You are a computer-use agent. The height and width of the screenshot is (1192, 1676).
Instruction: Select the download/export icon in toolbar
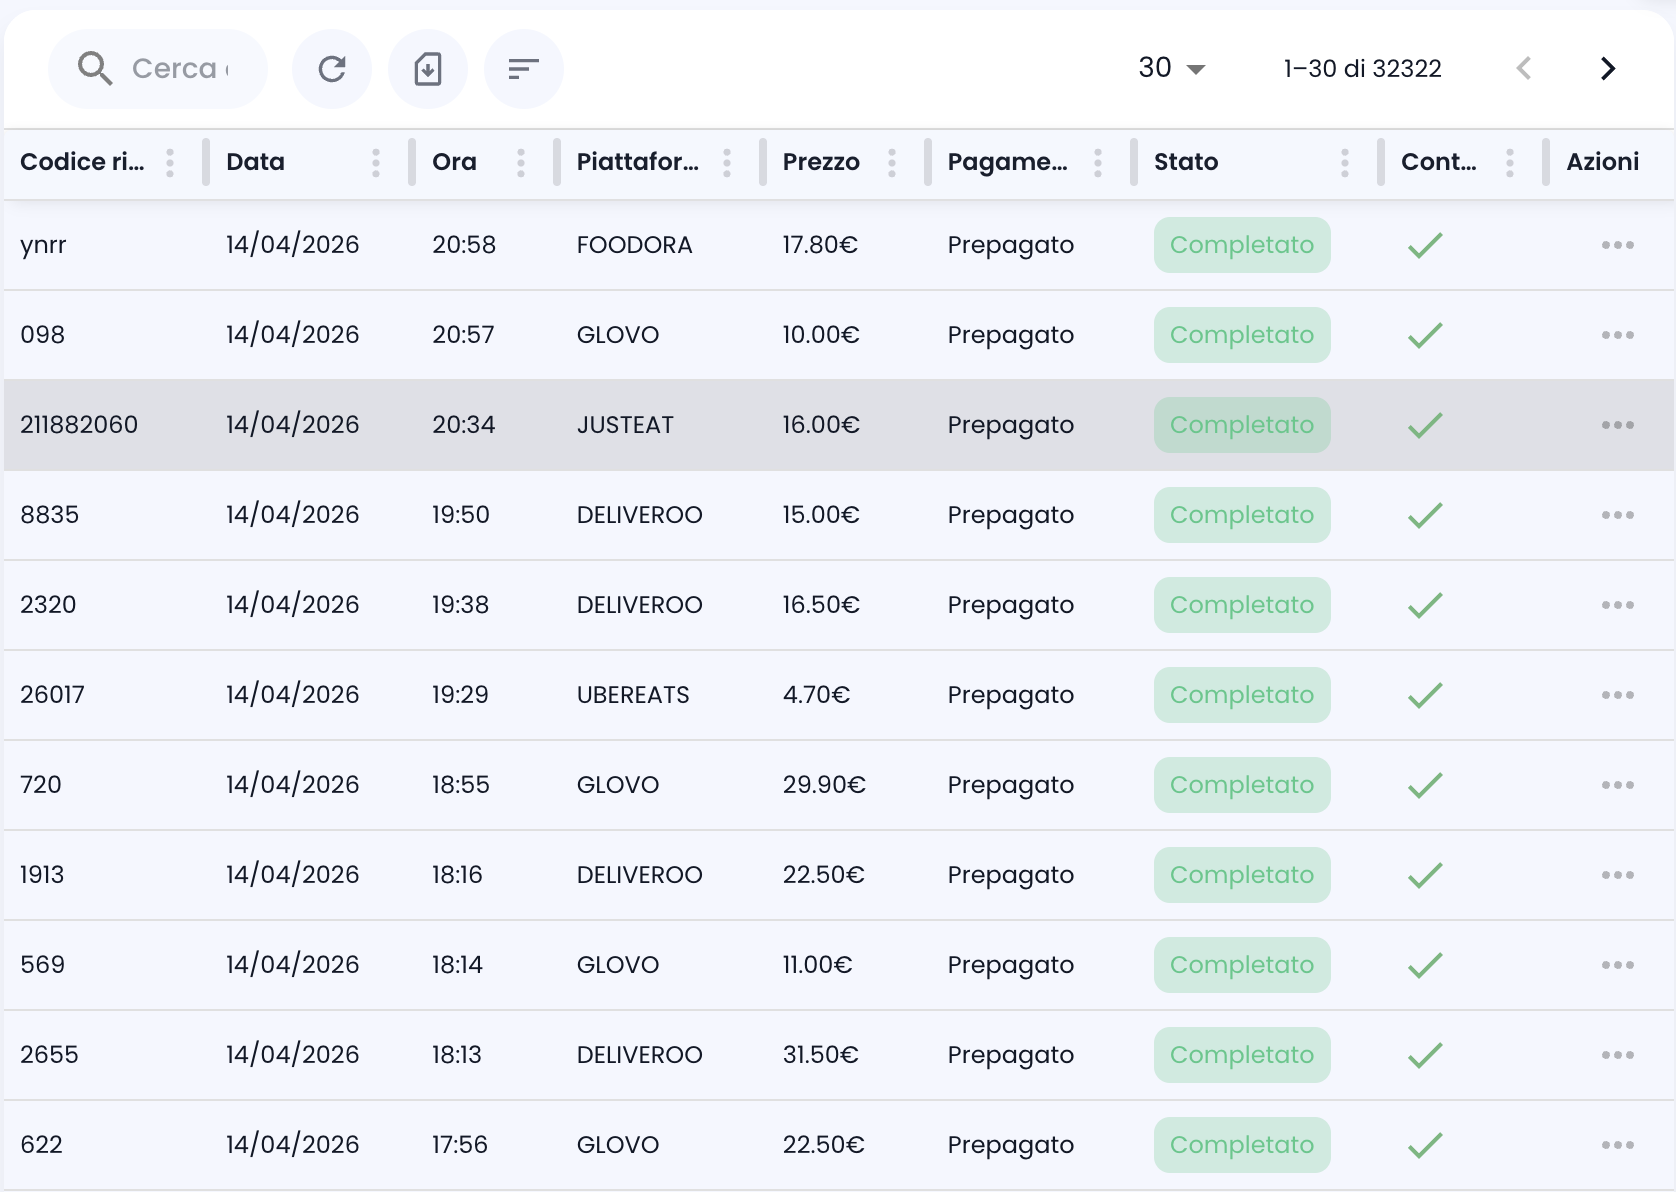pyautogui.click(x=427, y=68)
